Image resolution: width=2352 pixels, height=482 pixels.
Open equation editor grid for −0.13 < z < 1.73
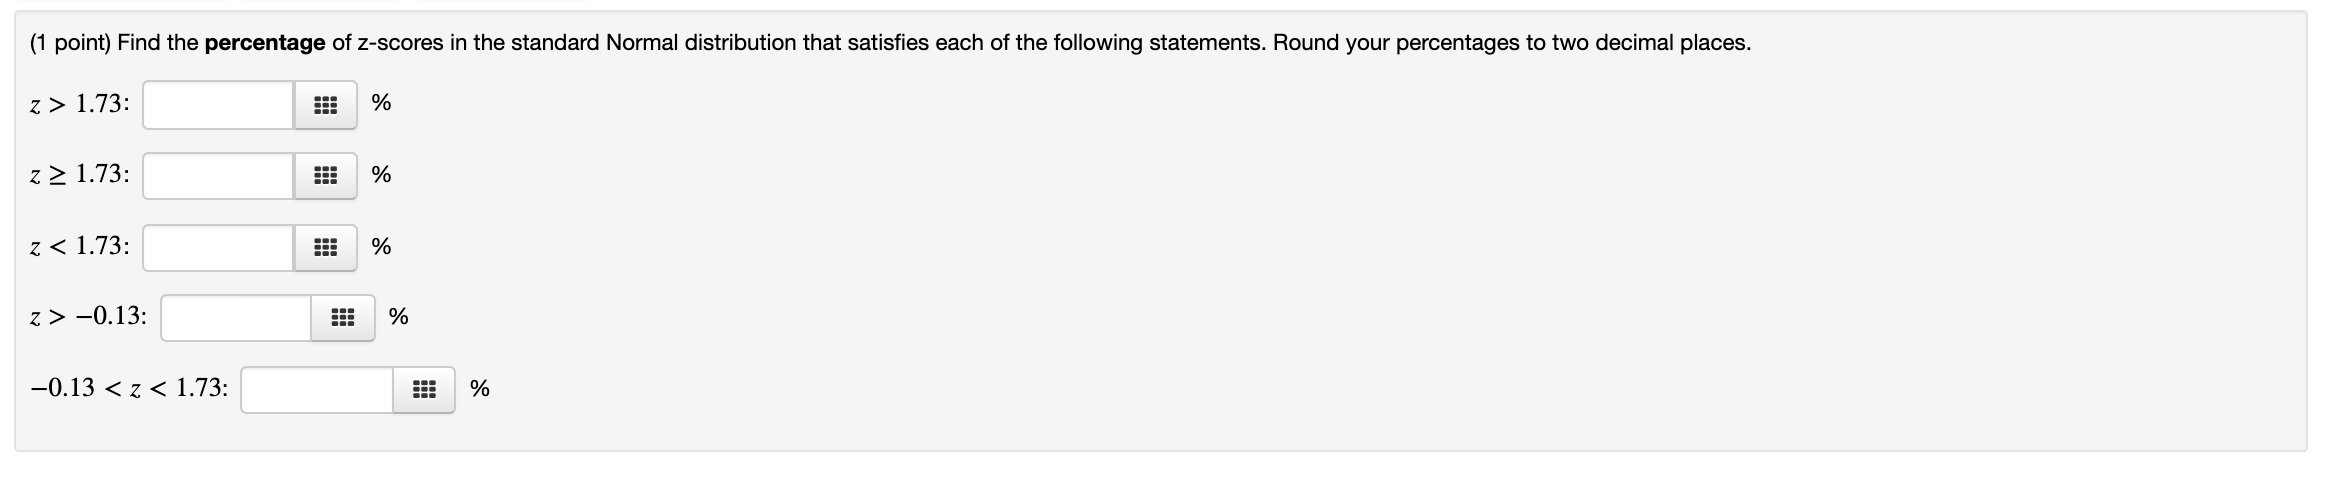point(424,390)
